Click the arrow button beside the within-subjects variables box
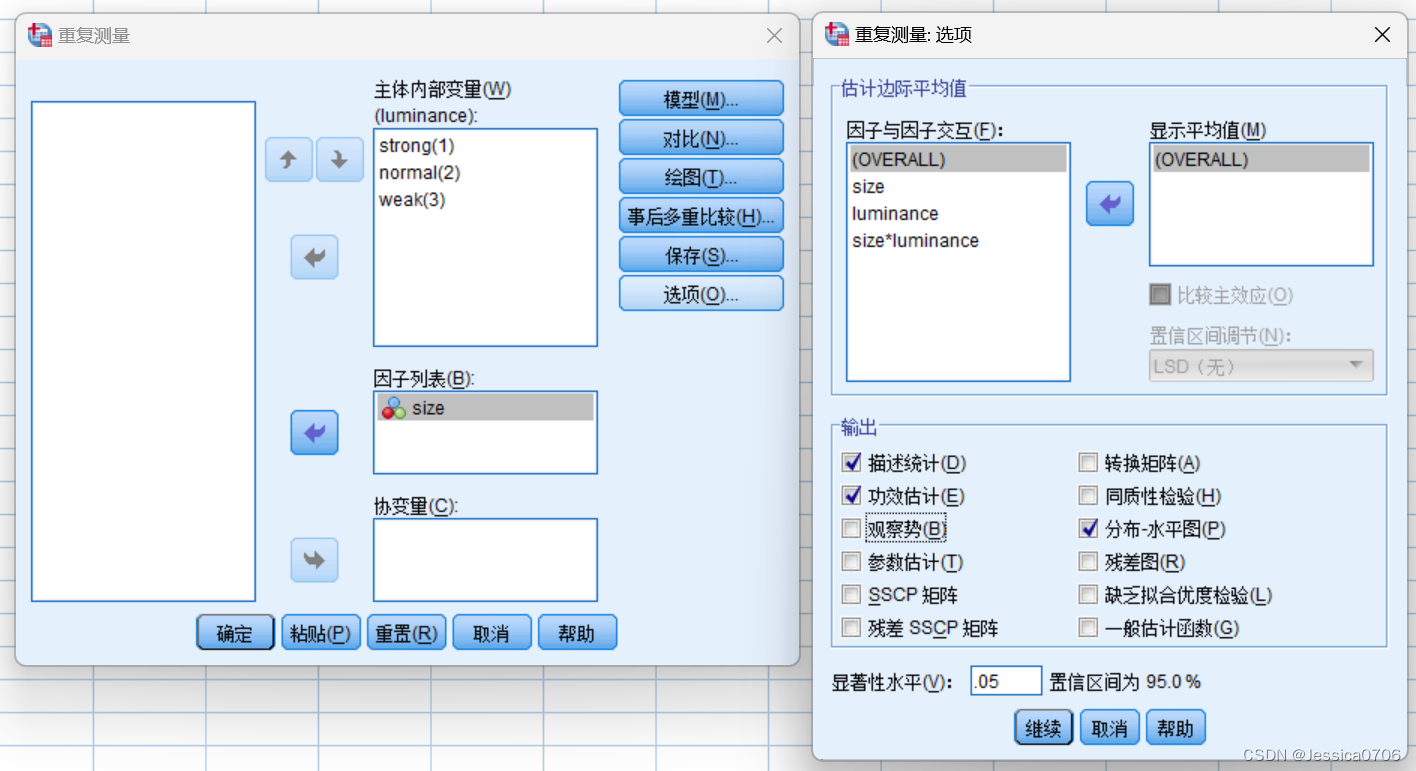Viewport: 1416px width, 771px height. (315, 258)
